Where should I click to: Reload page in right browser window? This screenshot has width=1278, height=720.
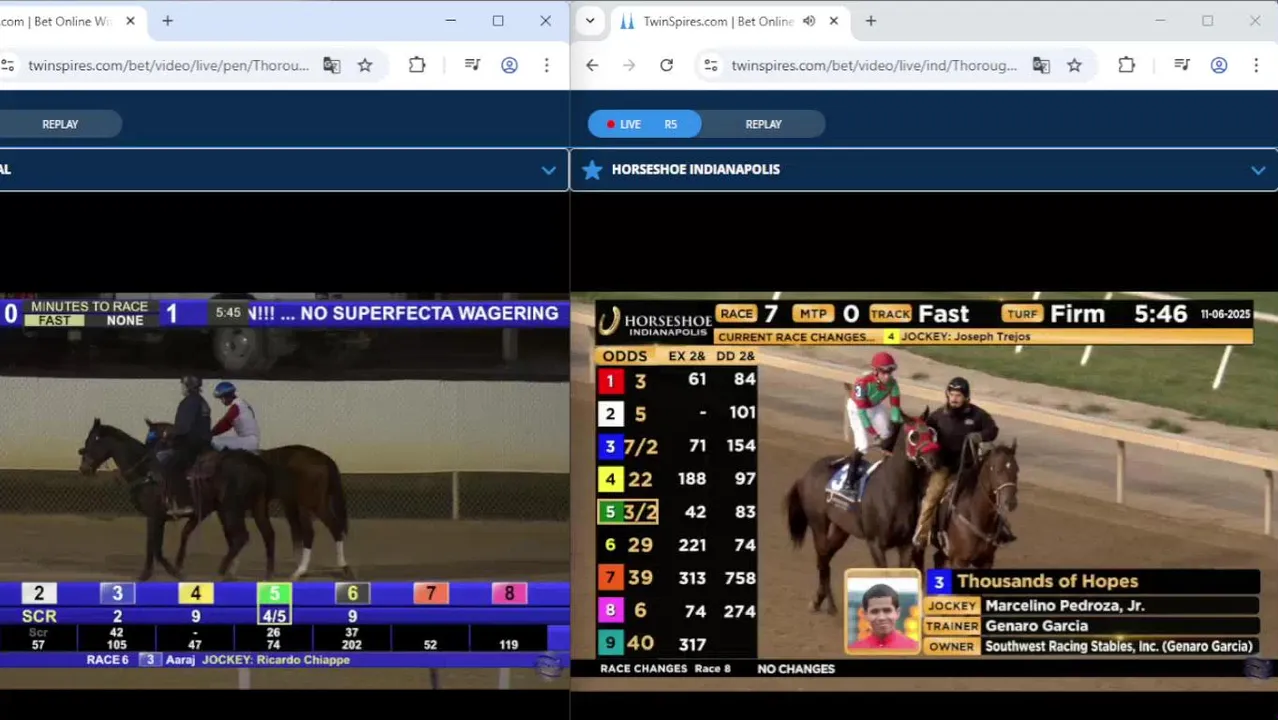[x=666, y=65]
